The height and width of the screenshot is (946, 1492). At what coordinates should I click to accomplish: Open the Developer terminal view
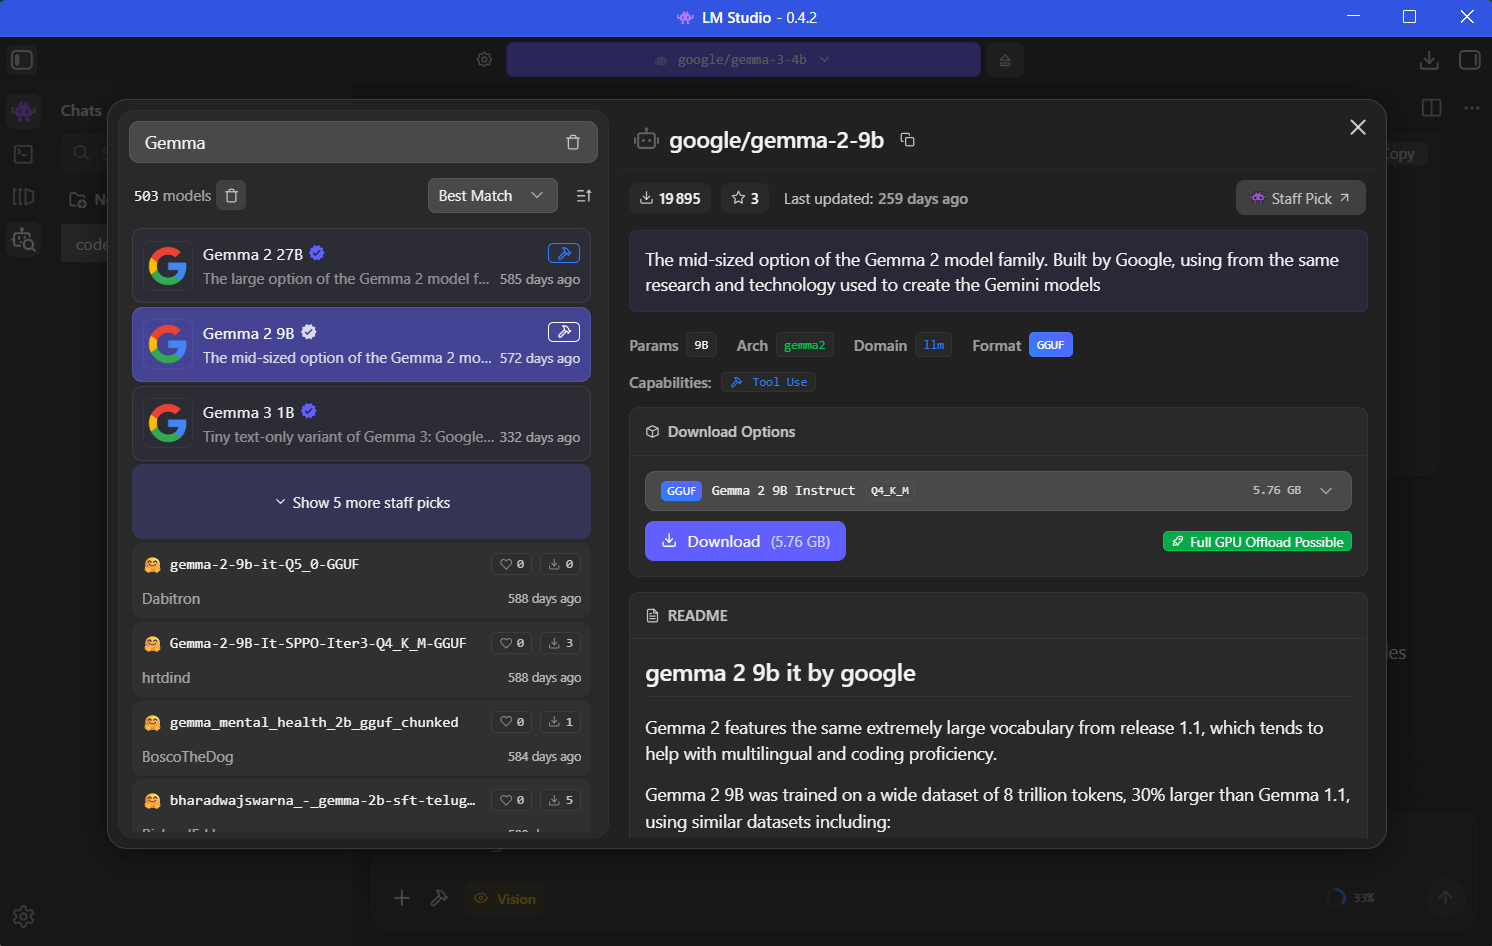[23, 154]
